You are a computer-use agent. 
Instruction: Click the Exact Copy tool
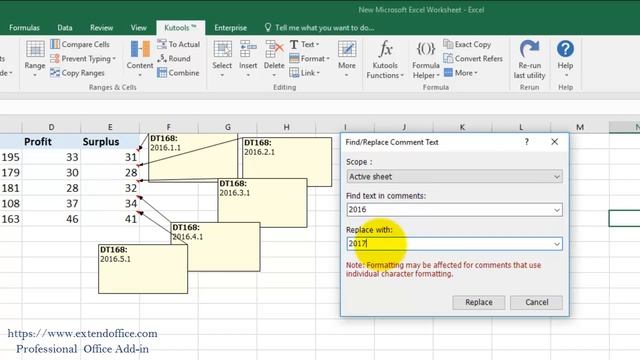pos(467,44)
